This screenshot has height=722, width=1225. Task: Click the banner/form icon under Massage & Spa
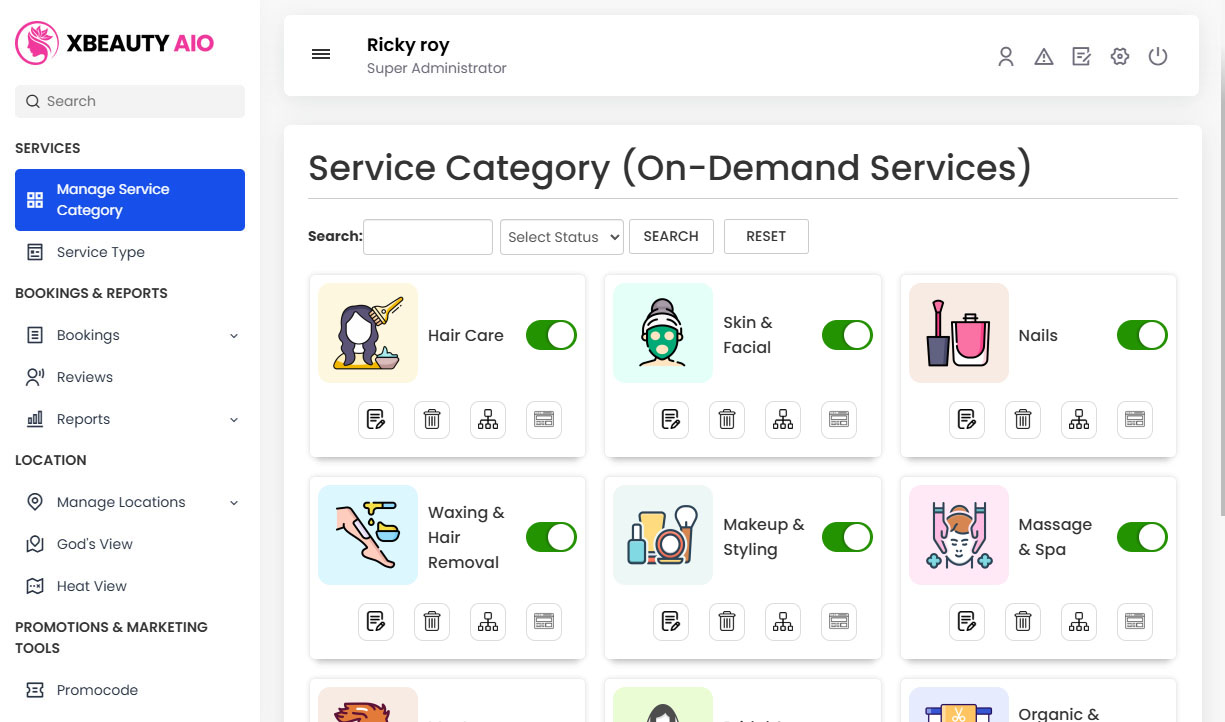(1134, 621)
